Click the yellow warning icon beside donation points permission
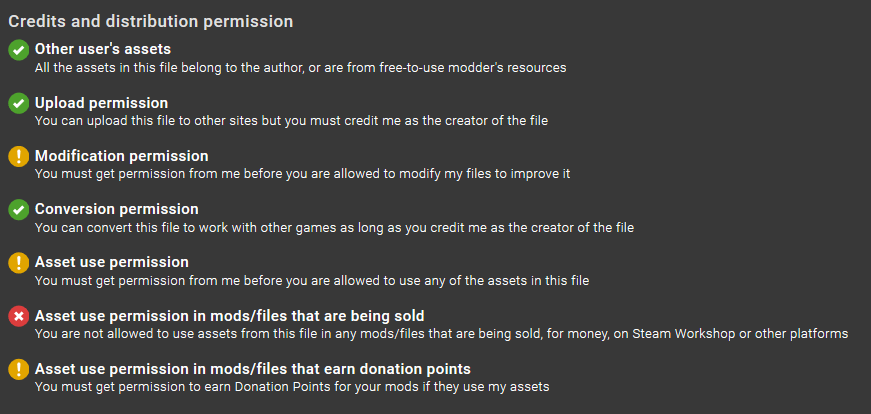Screen dimensions: 871x414 tap(18, 370)
